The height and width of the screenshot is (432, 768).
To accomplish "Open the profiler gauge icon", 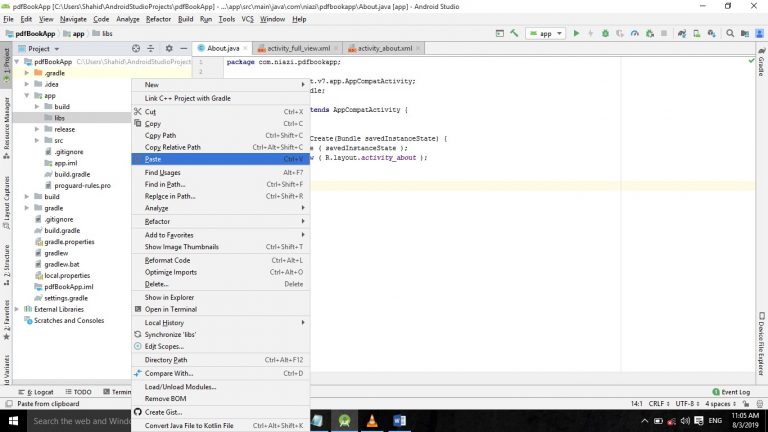I will pos(635,33).
